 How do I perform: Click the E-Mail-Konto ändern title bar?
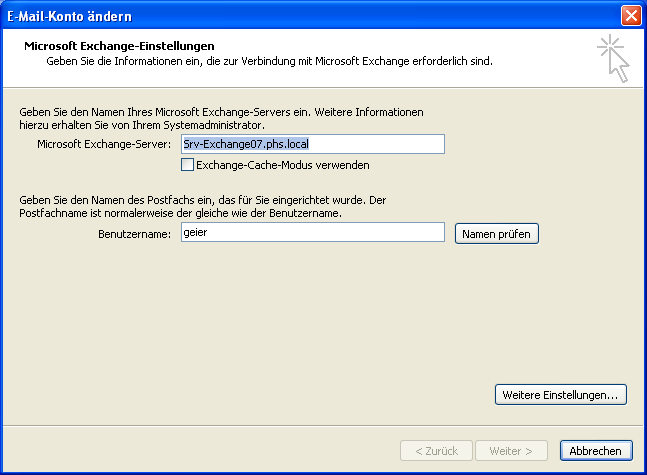pos(300,15)
